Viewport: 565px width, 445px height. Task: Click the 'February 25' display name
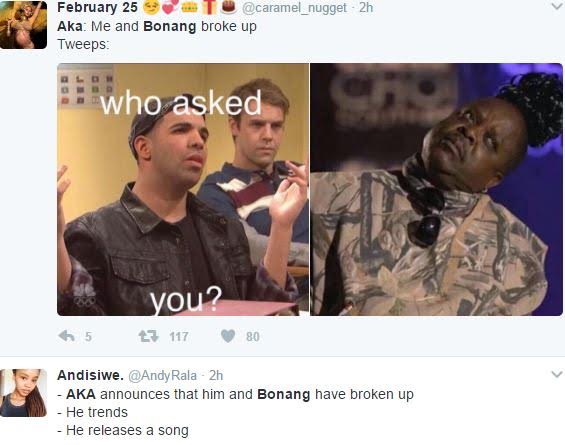(97, 7)
